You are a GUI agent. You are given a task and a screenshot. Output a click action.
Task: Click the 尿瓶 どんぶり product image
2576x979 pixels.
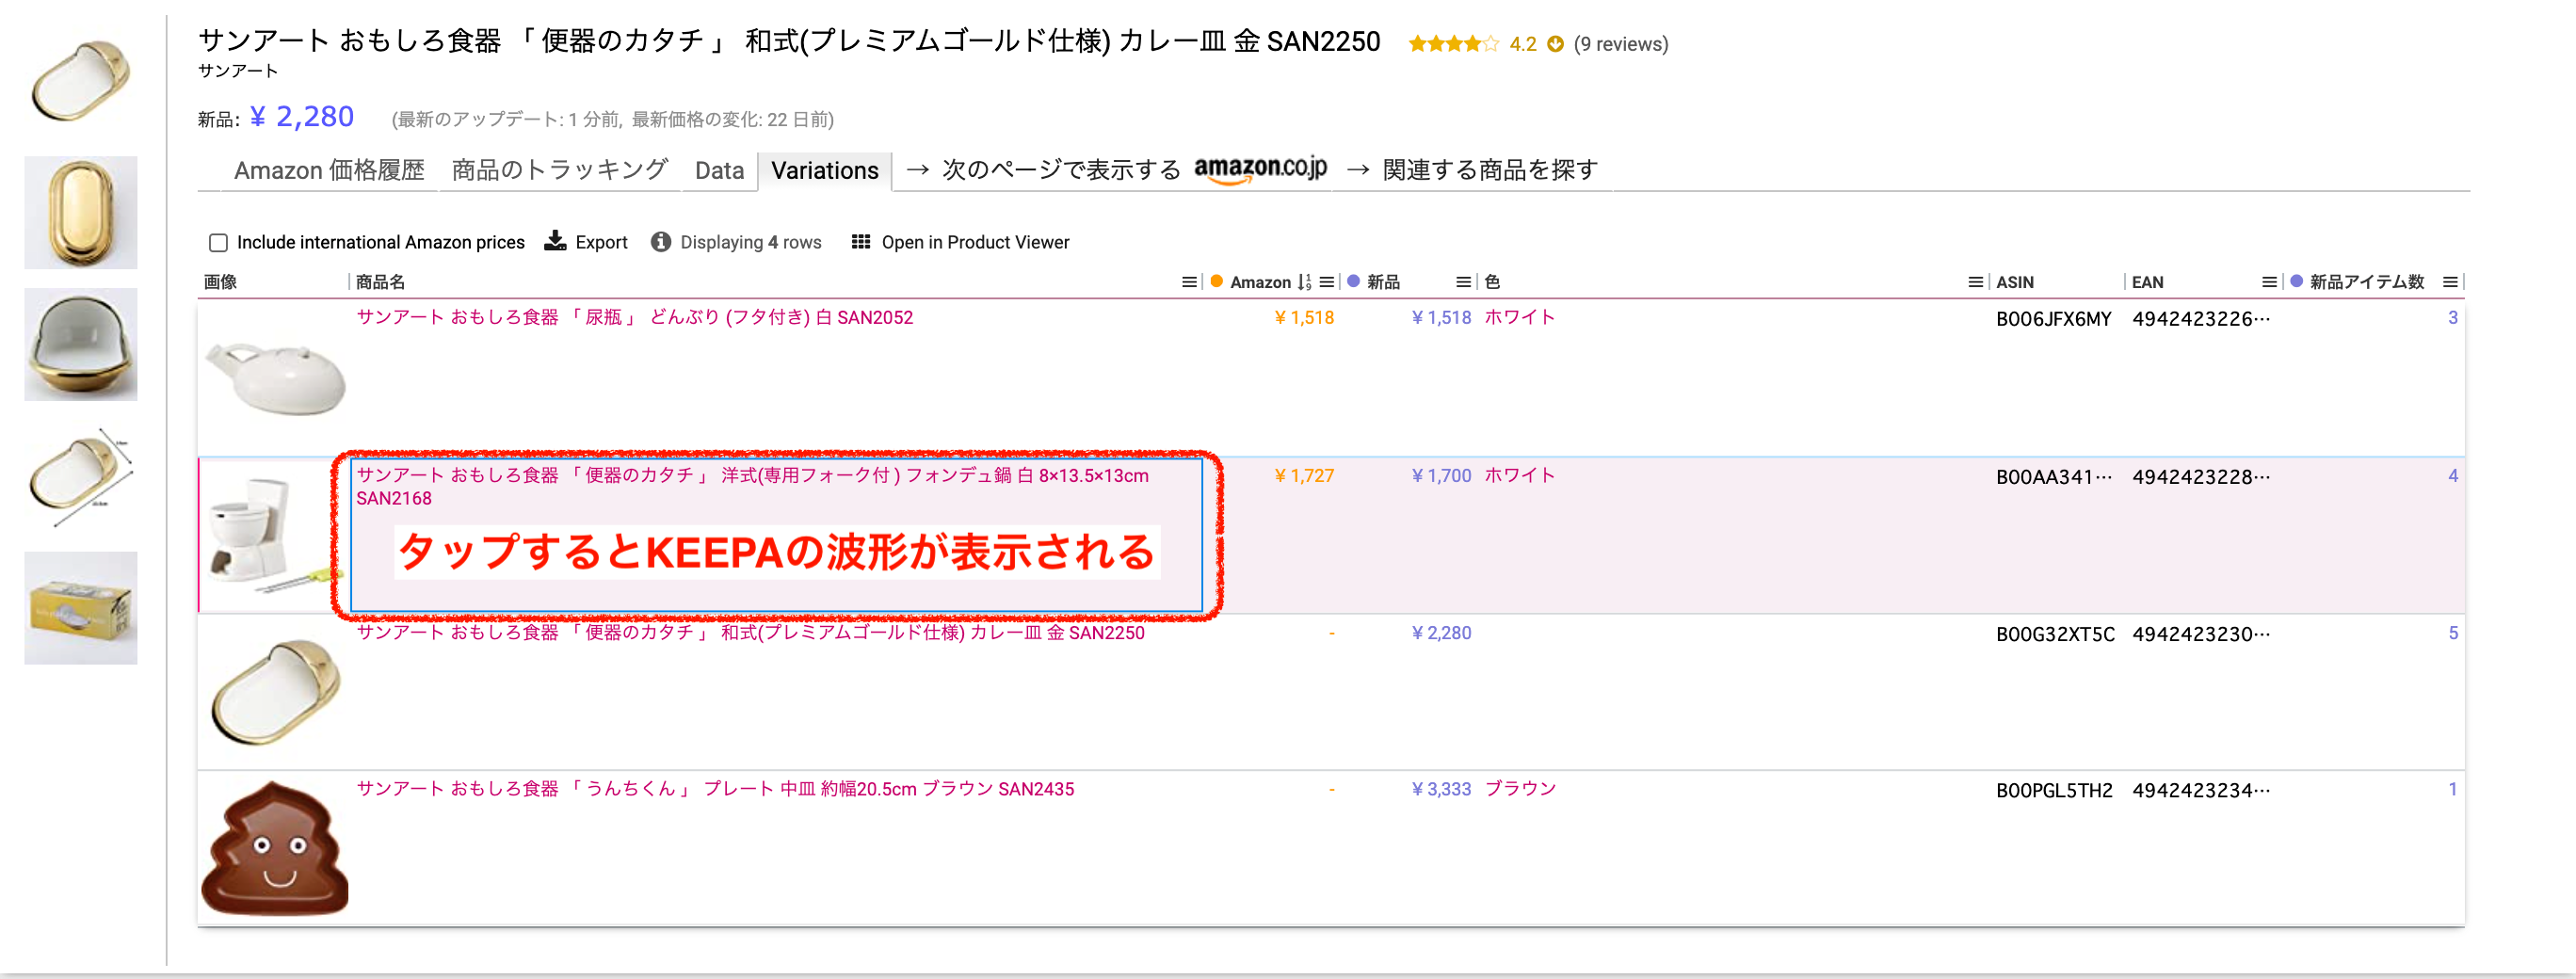[275, 378]
